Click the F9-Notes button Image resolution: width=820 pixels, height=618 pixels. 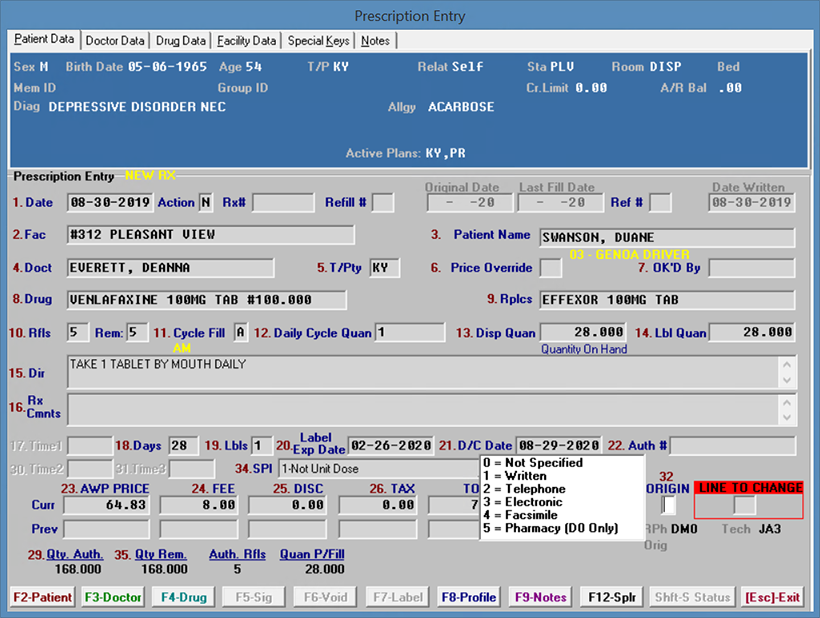pos(541,597)
